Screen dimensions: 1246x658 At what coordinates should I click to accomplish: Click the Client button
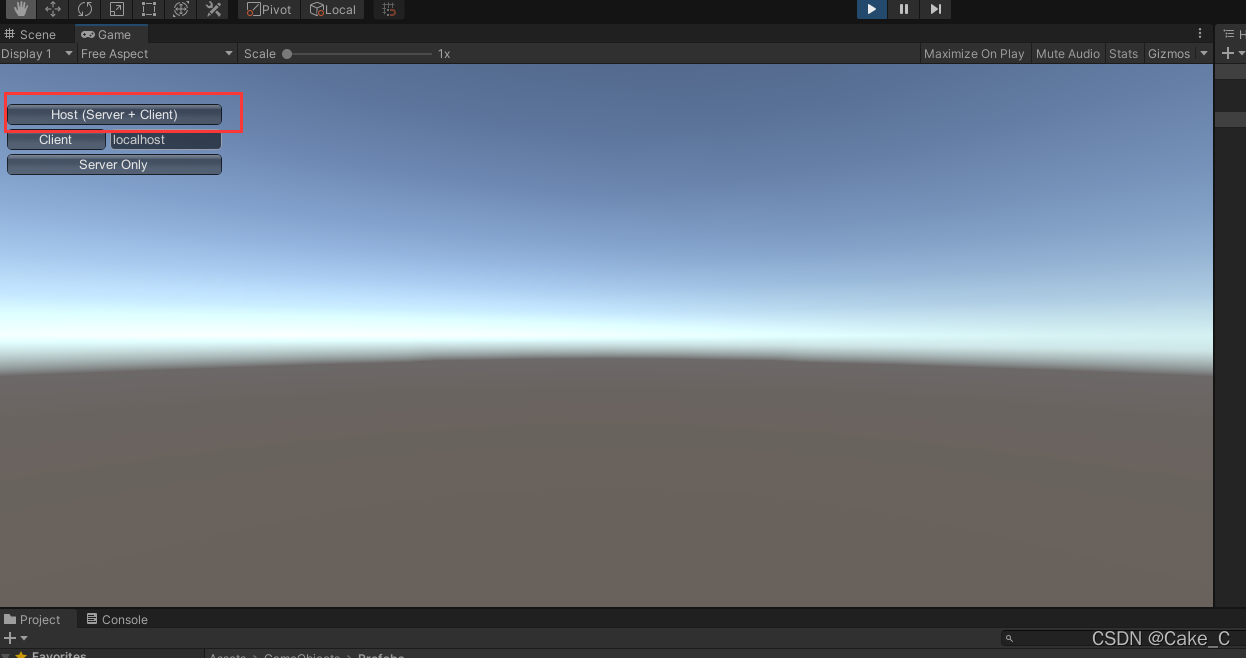point(56,140)
